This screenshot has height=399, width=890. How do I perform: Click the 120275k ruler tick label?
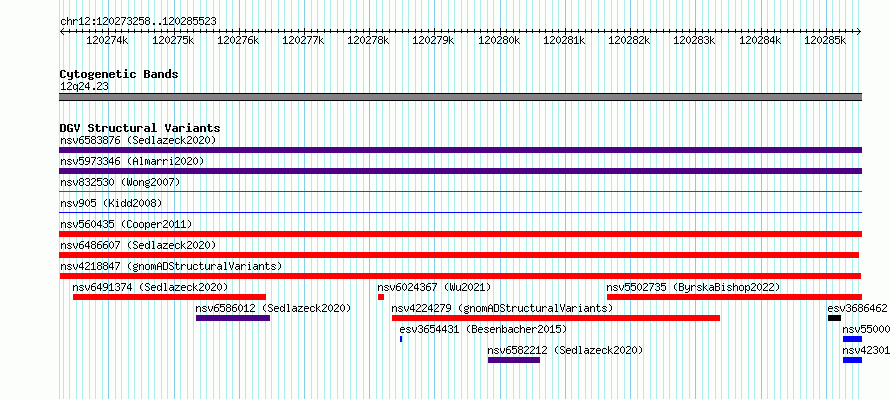pyautogui.click(x=174, y=40)
